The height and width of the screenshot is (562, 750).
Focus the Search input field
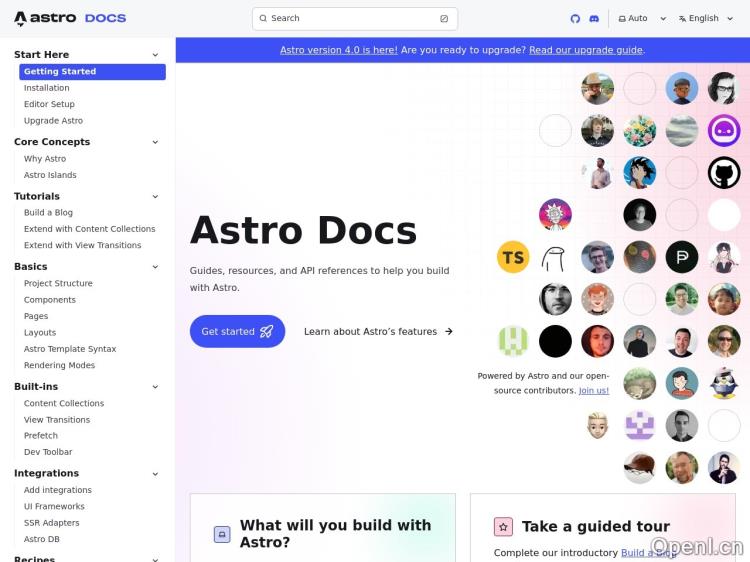pos(354,19)
